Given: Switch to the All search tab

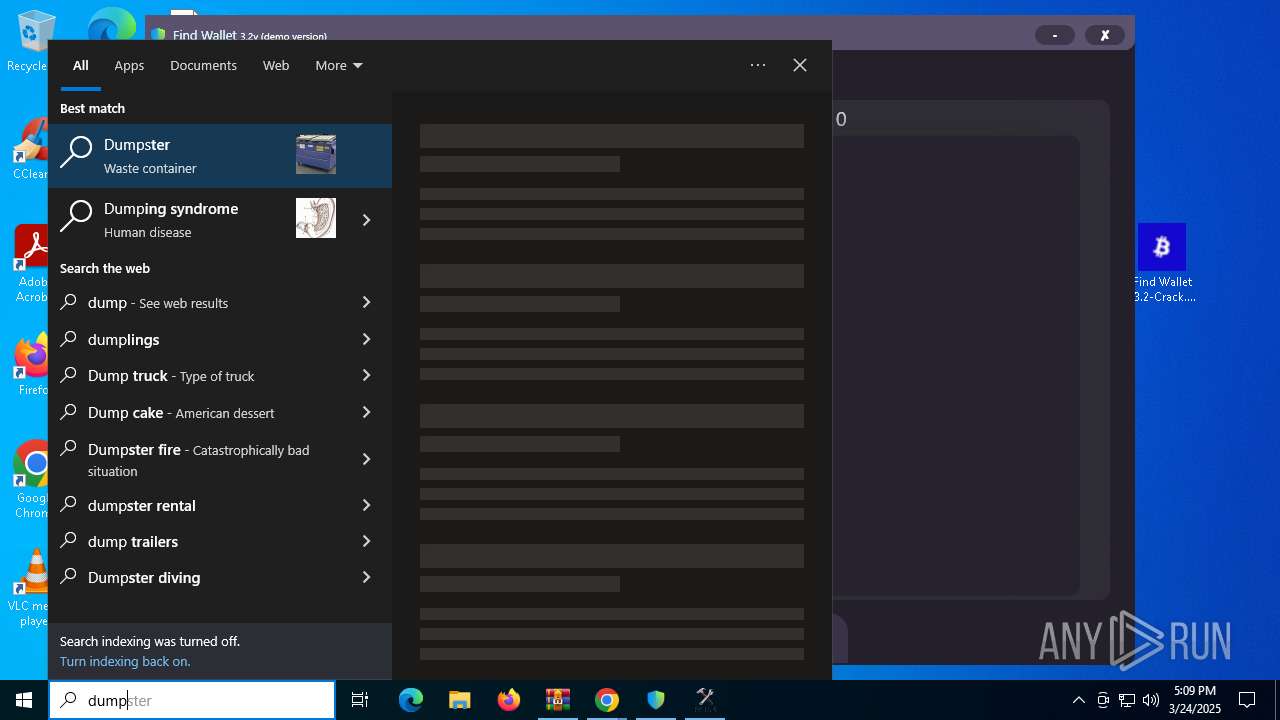Looking at the screenshot, I should pos(81,65).
